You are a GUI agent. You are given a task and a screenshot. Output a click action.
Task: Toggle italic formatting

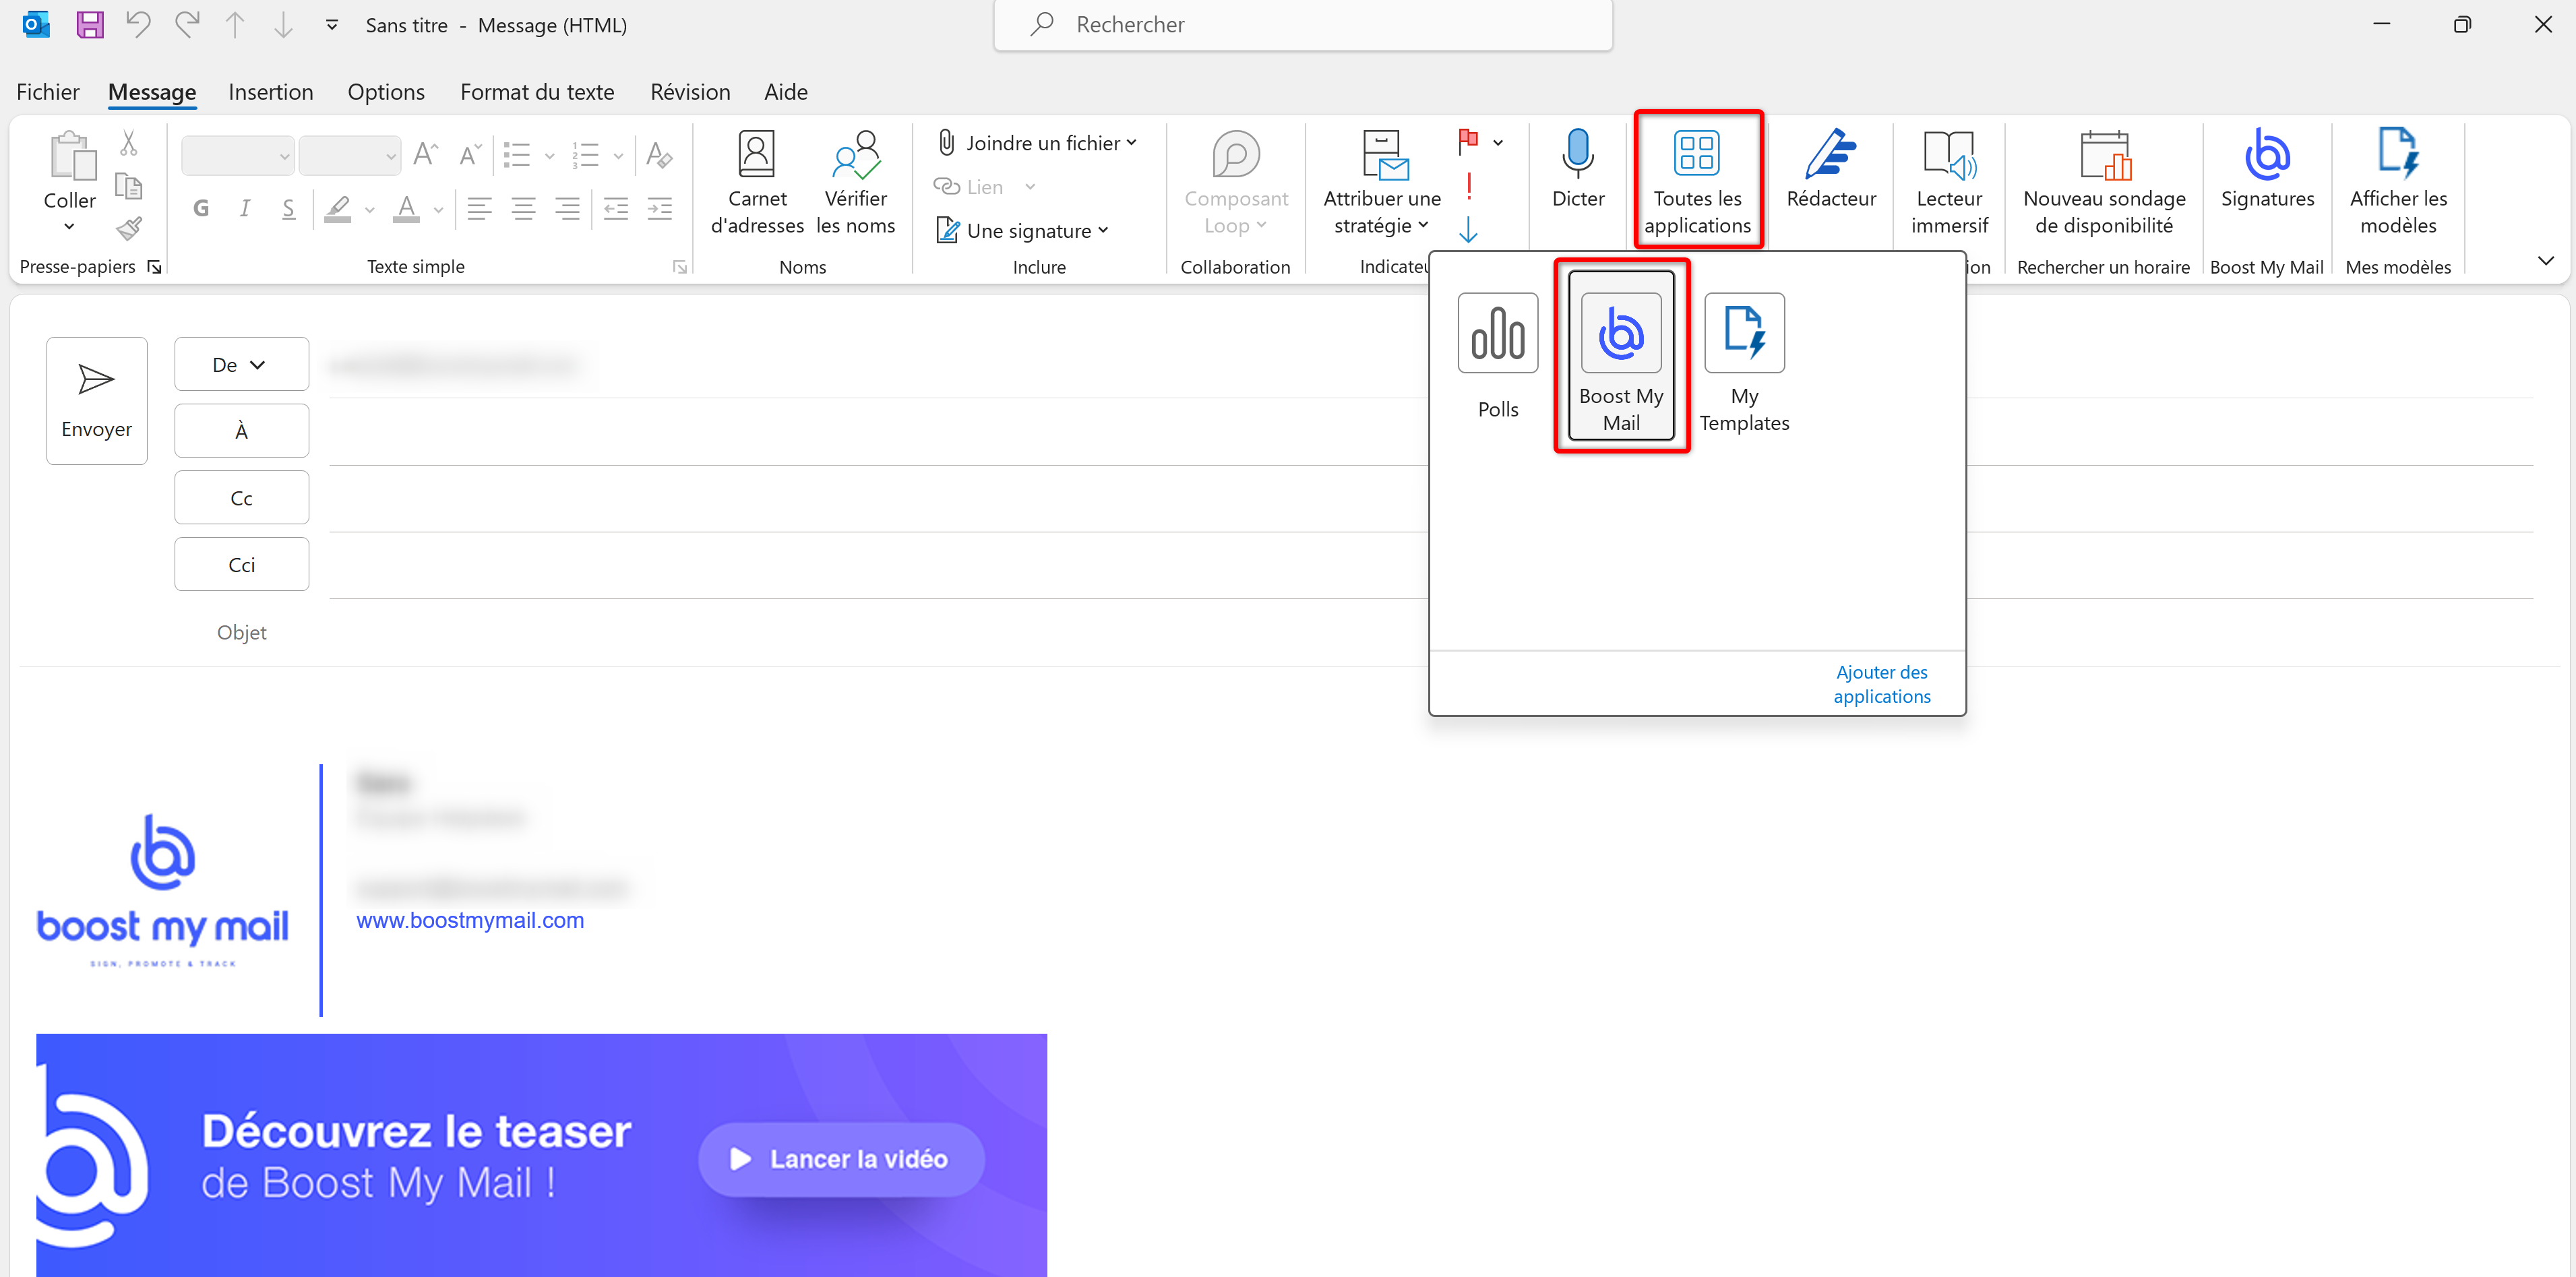point(245,208)
